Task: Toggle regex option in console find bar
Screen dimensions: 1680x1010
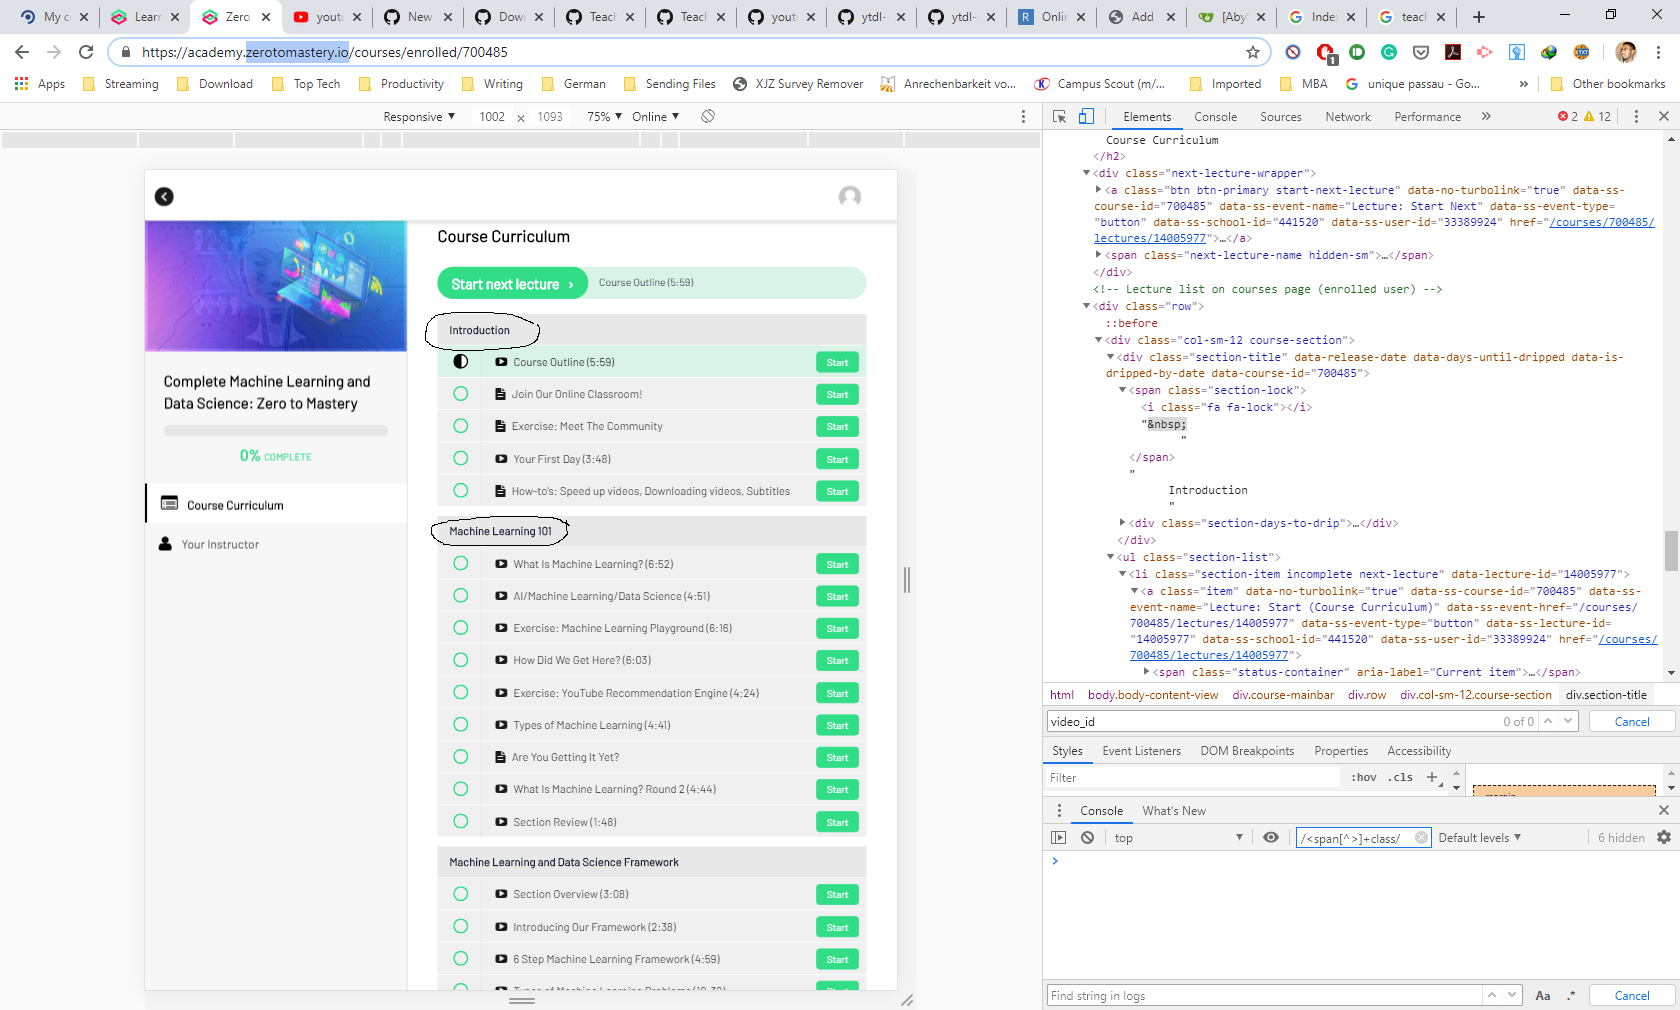Action: click(1571, 996)
